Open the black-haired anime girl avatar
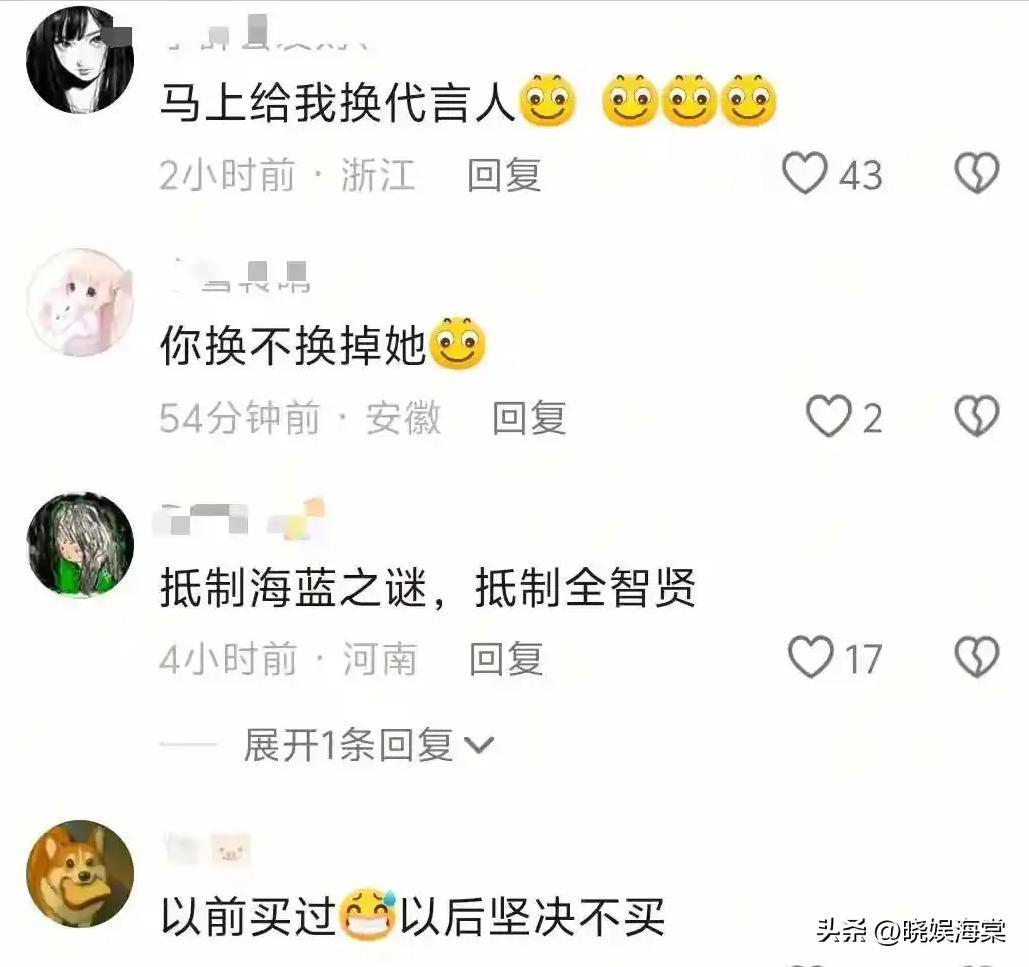Image resolution: width=1029 pixels, height=967 pixels. 79,60
